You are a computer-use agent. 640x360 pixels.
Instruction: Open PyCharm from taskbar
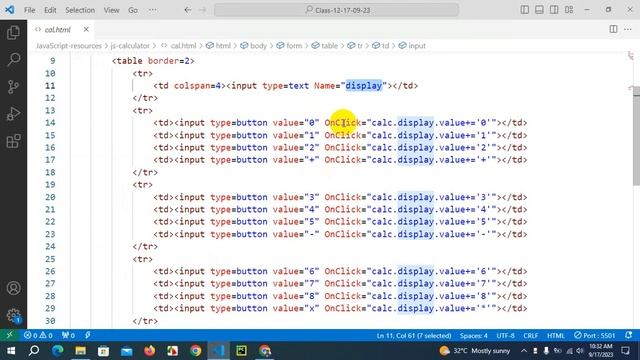coord(241,351)
